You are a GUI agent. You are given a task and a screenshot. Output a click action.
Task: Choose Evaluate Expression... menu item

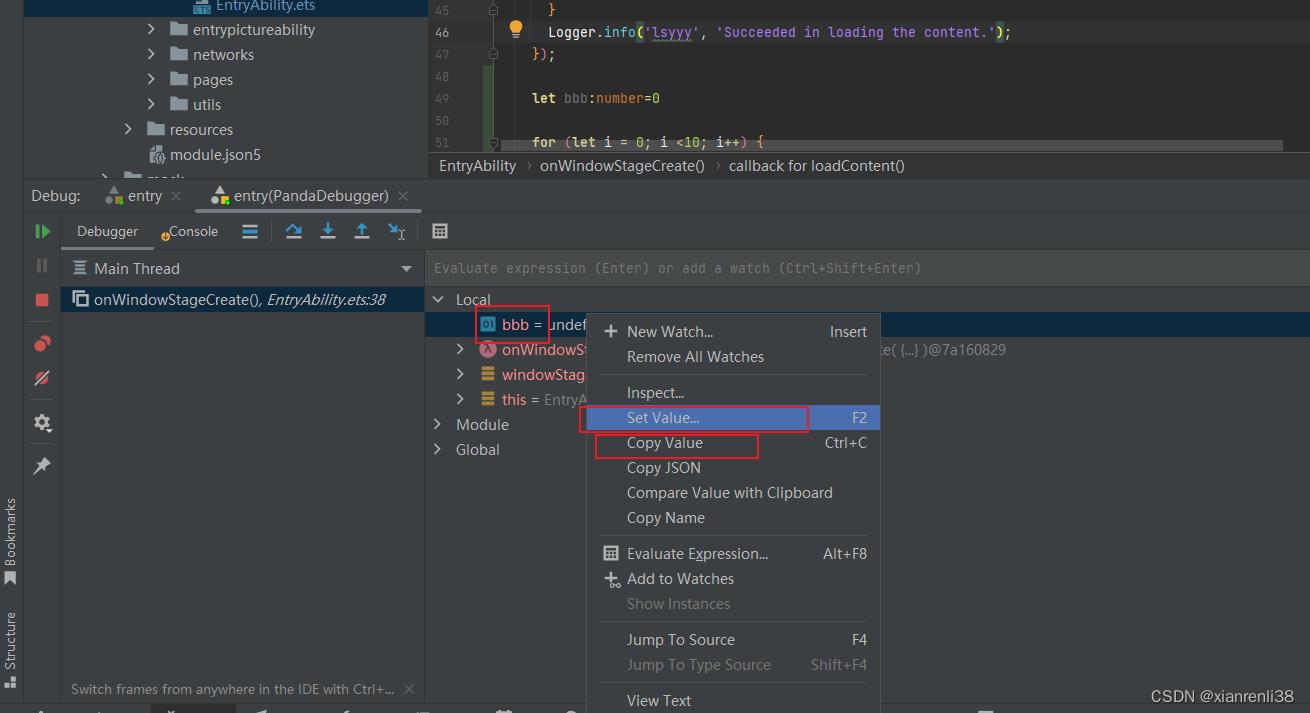tap(733, 554)
